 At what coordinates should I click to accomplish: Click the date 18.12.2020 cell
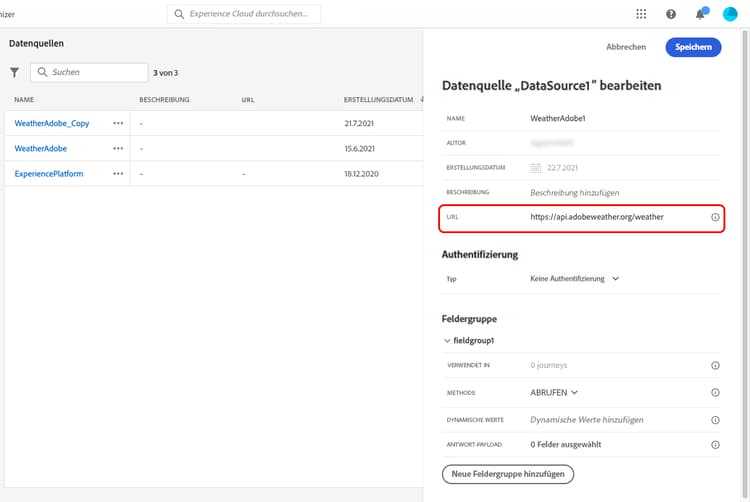point(361,174)
